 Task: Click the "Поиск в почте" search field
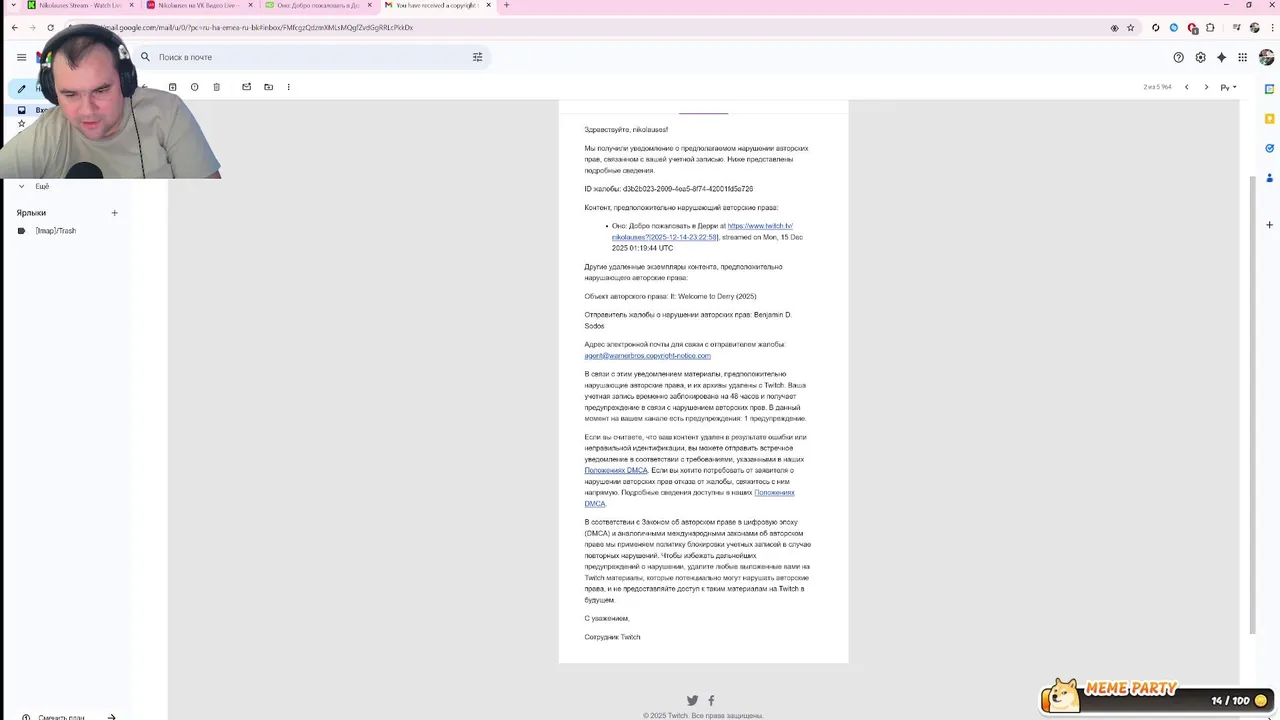coord(310,57)
